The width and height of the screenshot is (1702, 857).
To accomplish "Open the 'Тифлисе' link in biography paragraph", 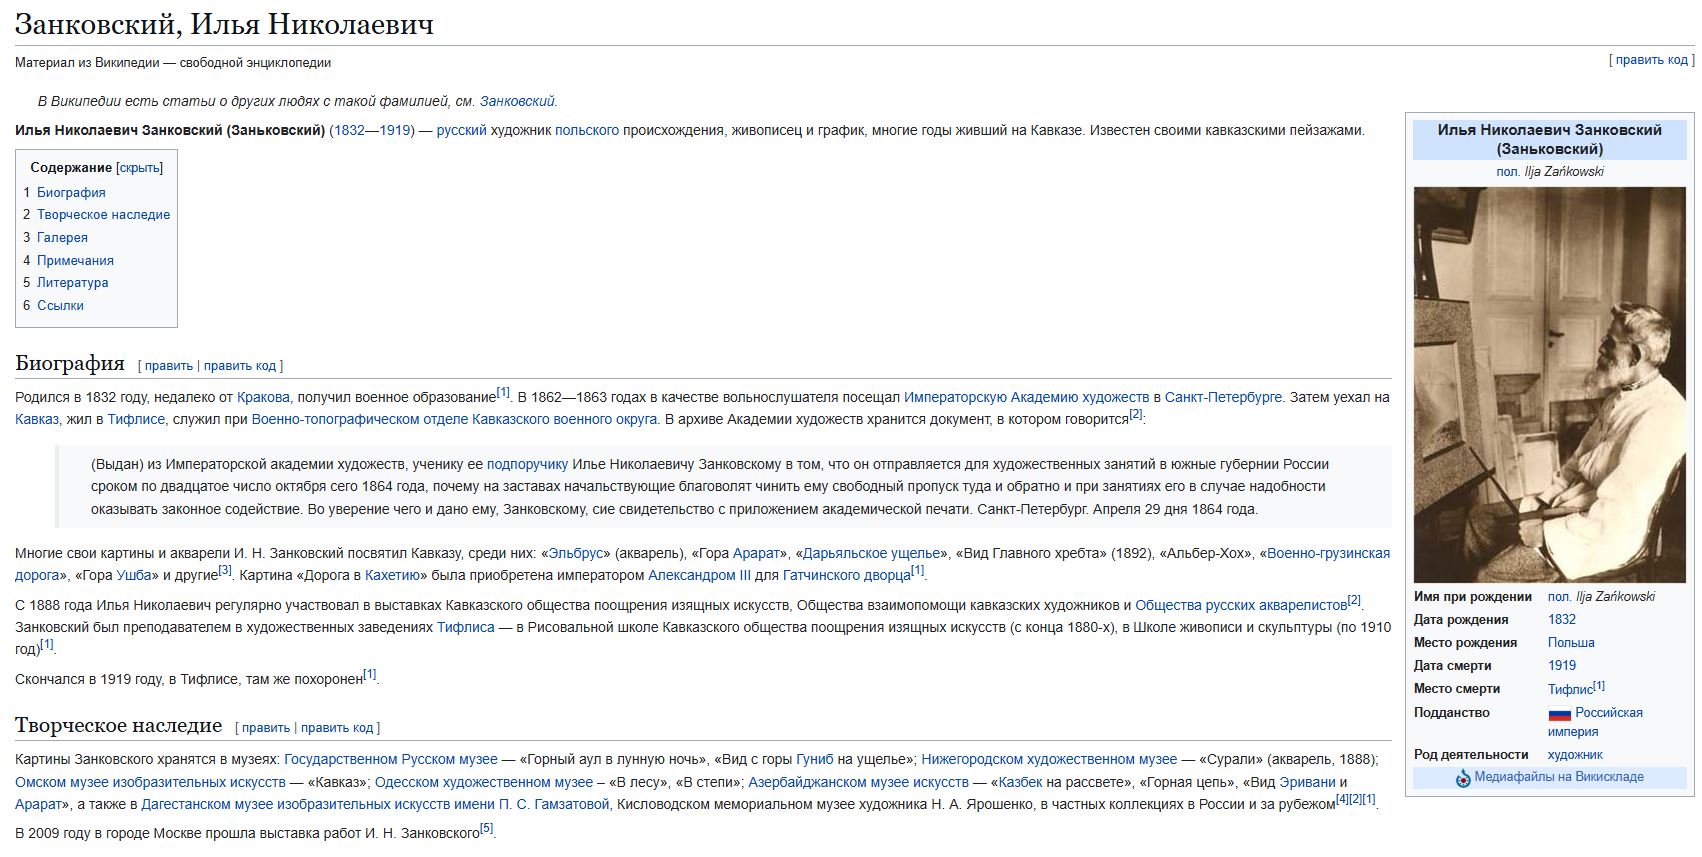I will click(136, 419).
